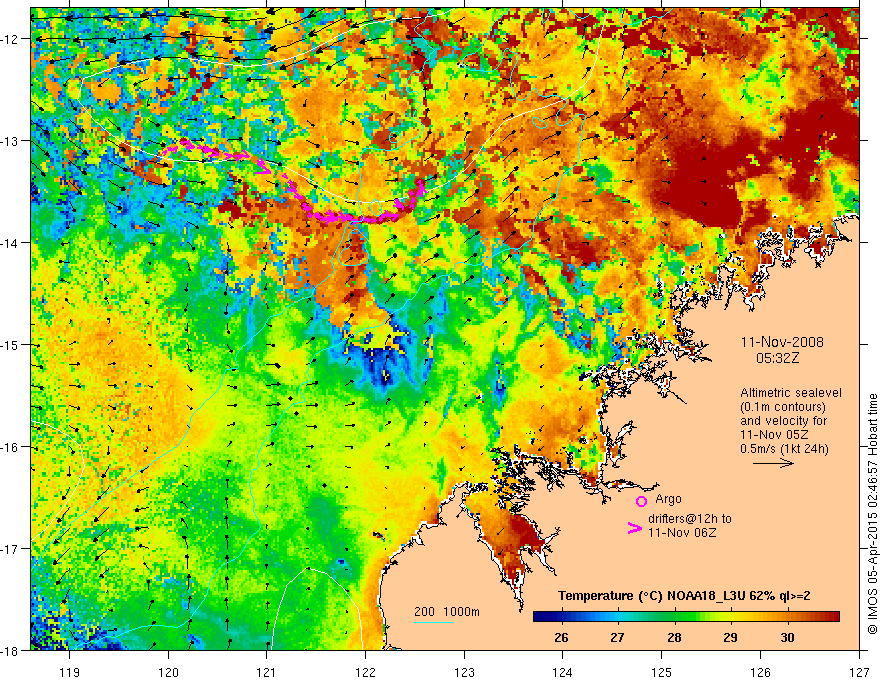This screenshot has height=680, width=880.
Task: Click longitude label 121 on bottom axis
Action: (x=267, y=672)
